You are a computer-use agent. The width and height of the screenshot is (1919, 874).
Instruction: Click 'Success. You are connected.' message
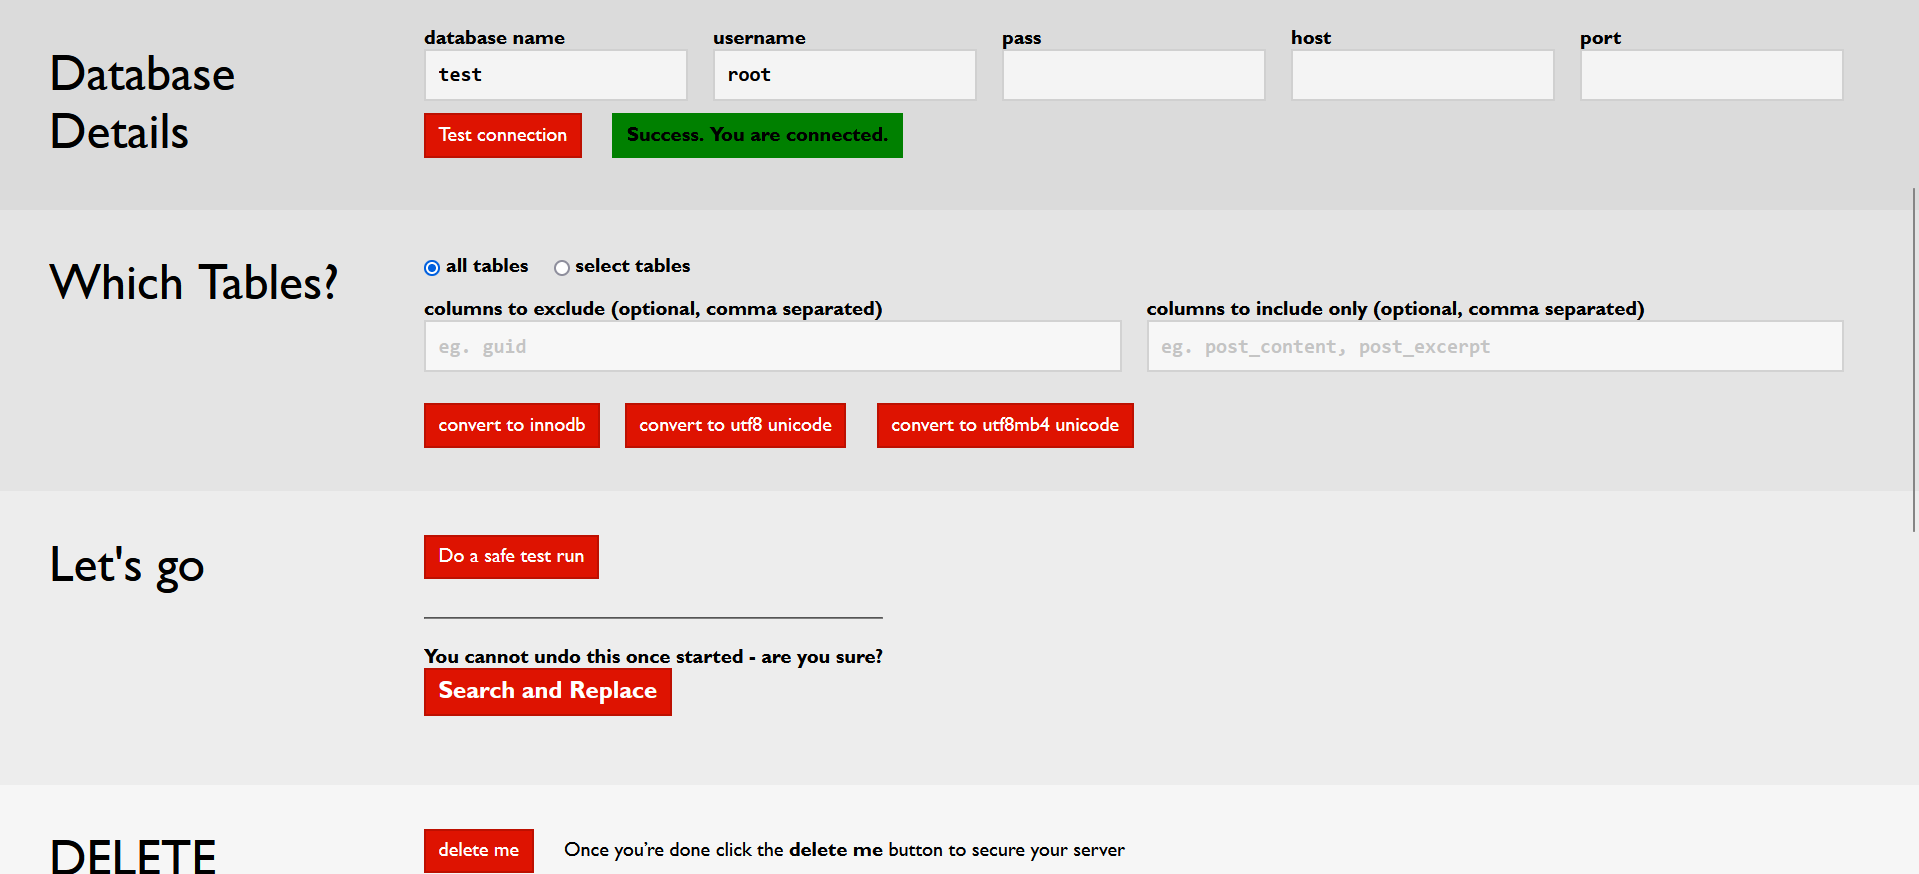[757, 135]
